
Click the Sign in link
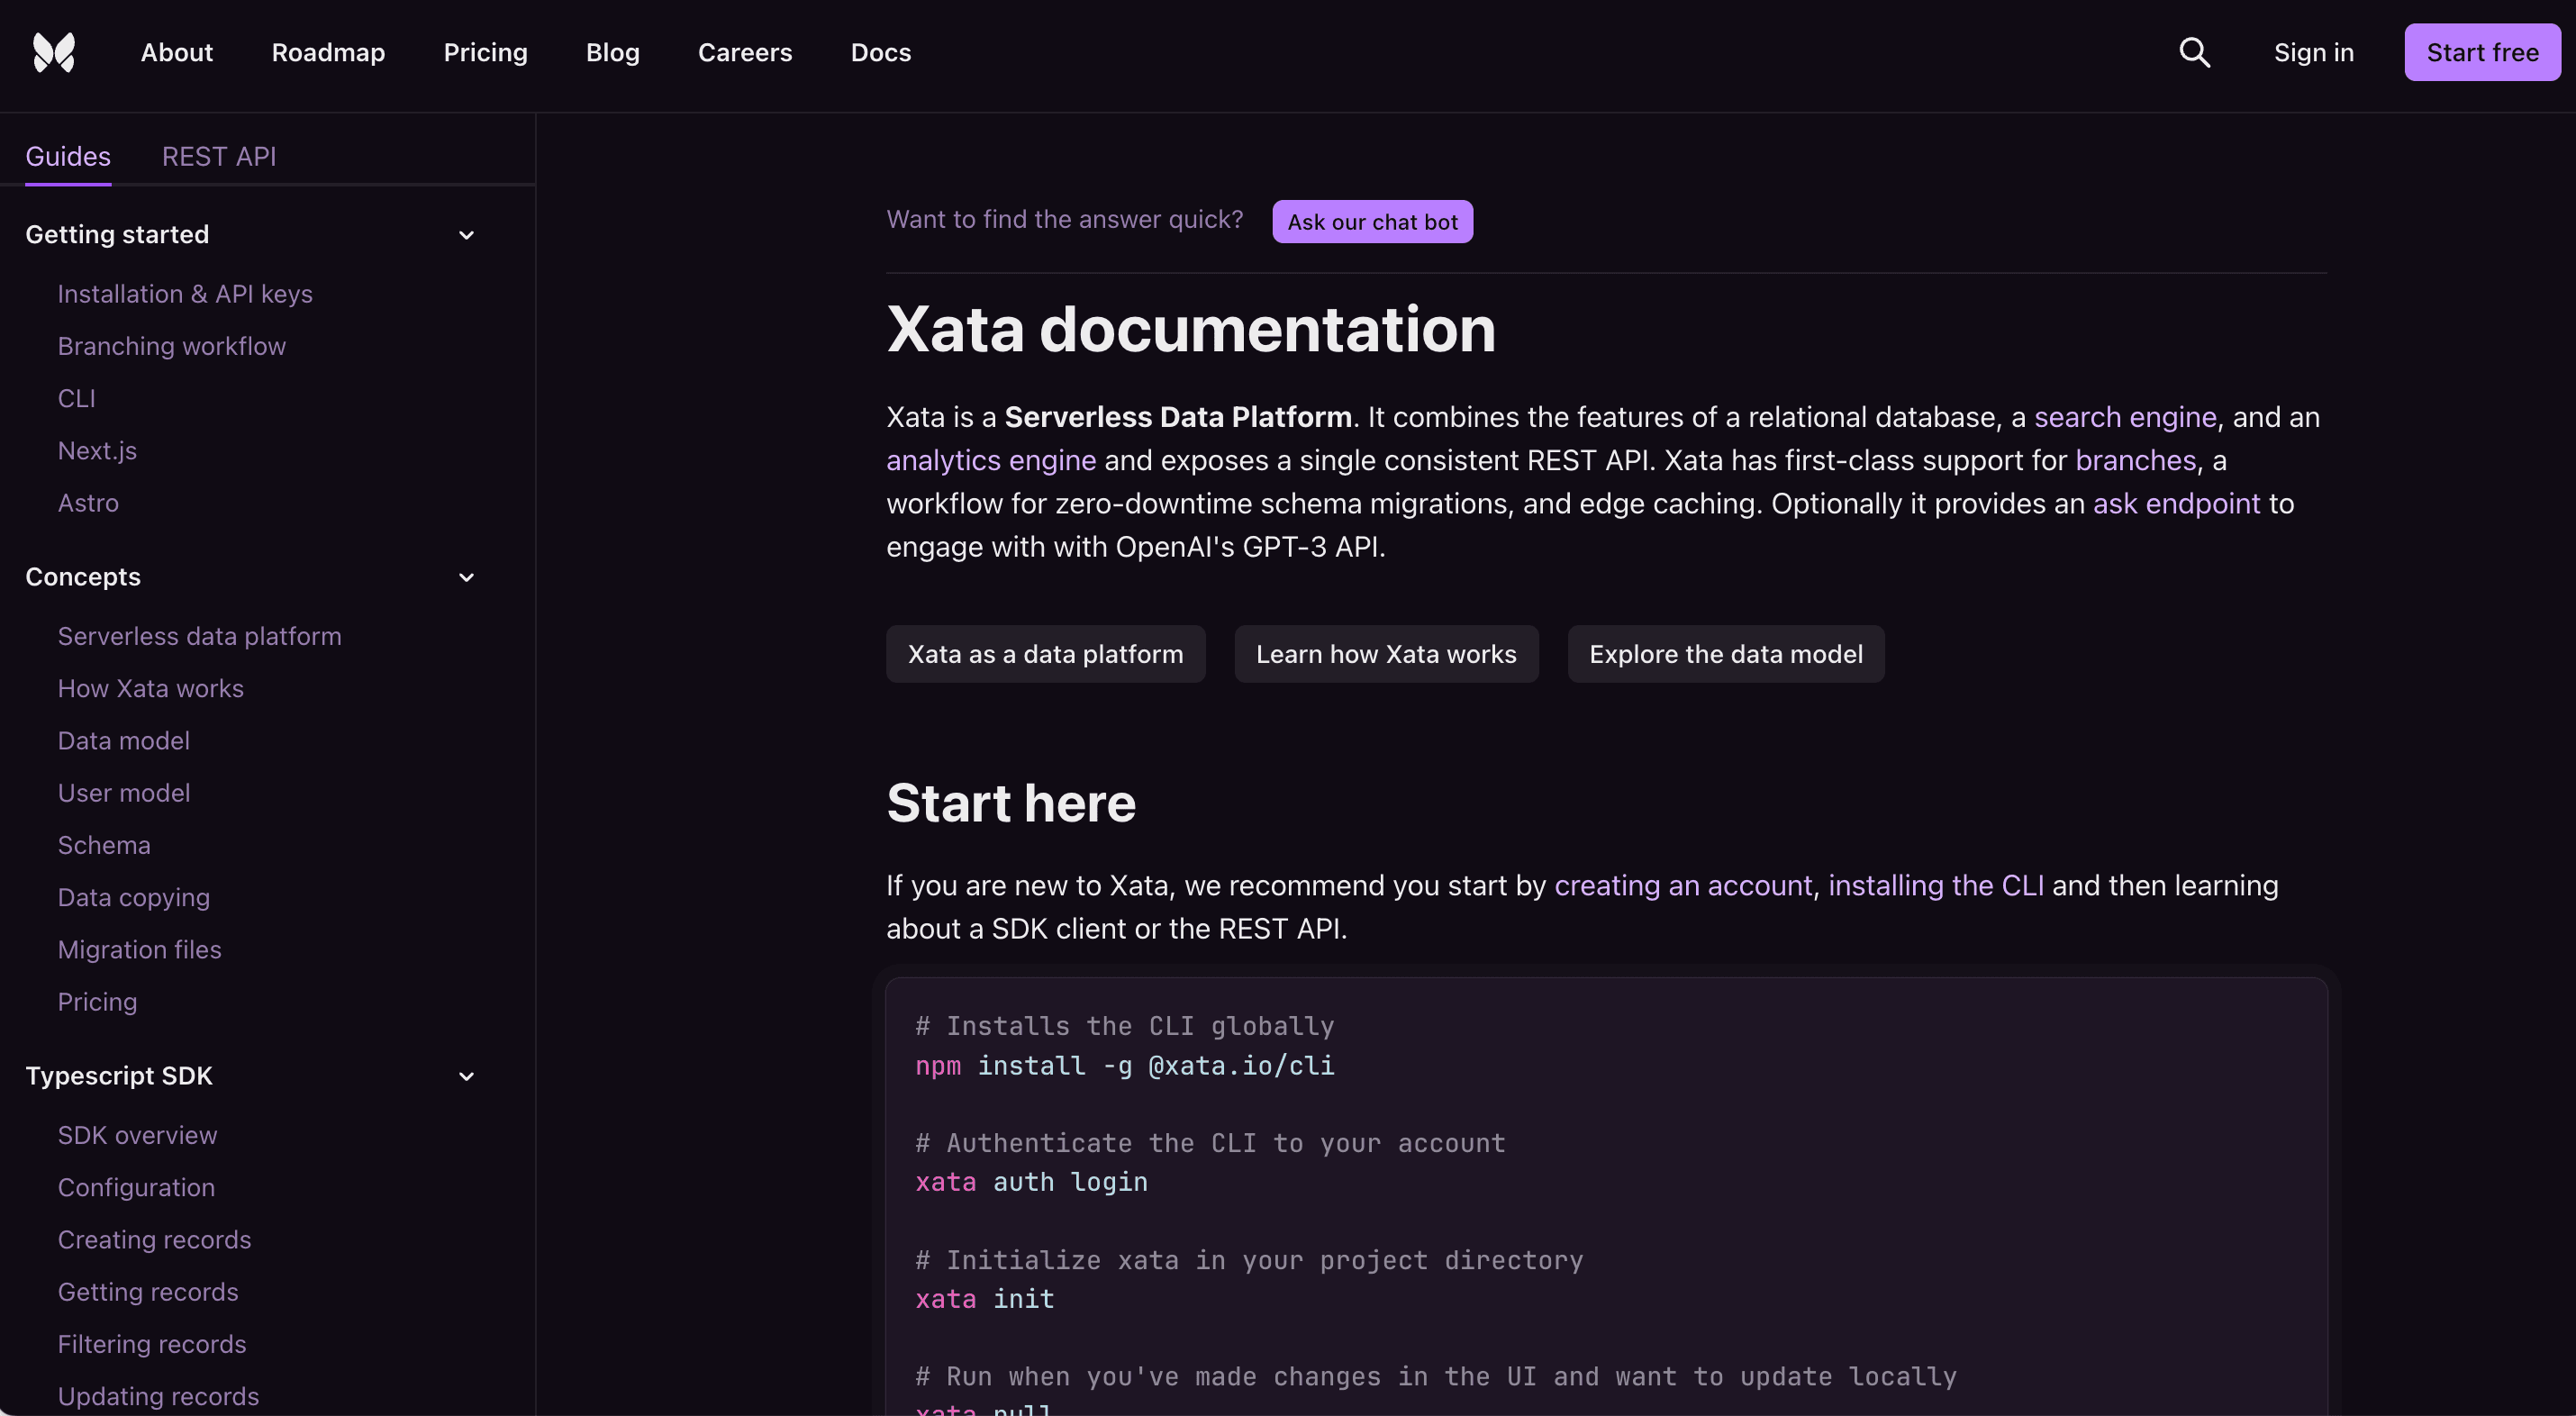click(2313, 52)
